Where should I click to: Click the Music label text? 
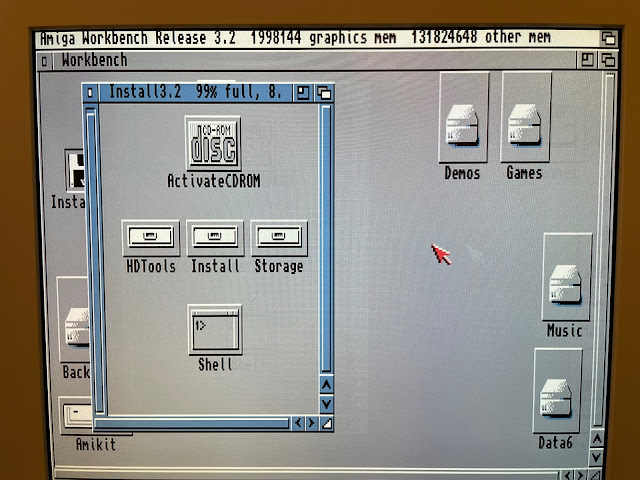[x=564, y=330]
